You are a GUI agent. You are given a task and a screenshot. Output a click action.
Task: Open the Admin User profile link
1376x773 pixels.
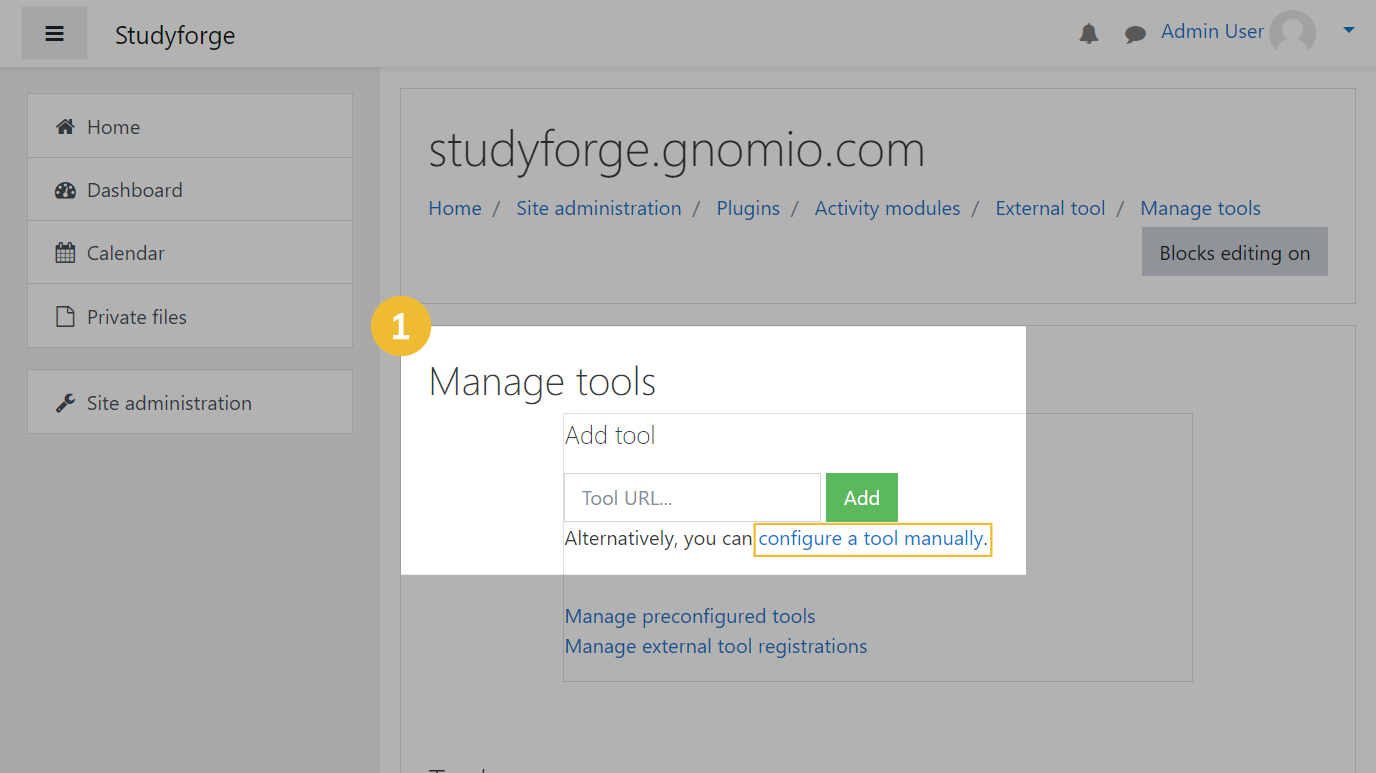tap(1212, 32)
